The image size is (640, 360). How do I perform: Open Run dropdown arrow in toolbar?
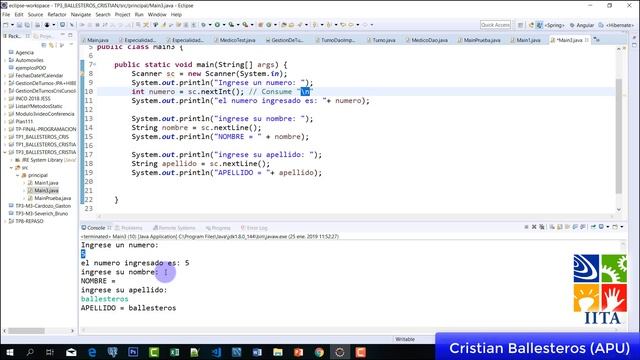pos(224,25)
